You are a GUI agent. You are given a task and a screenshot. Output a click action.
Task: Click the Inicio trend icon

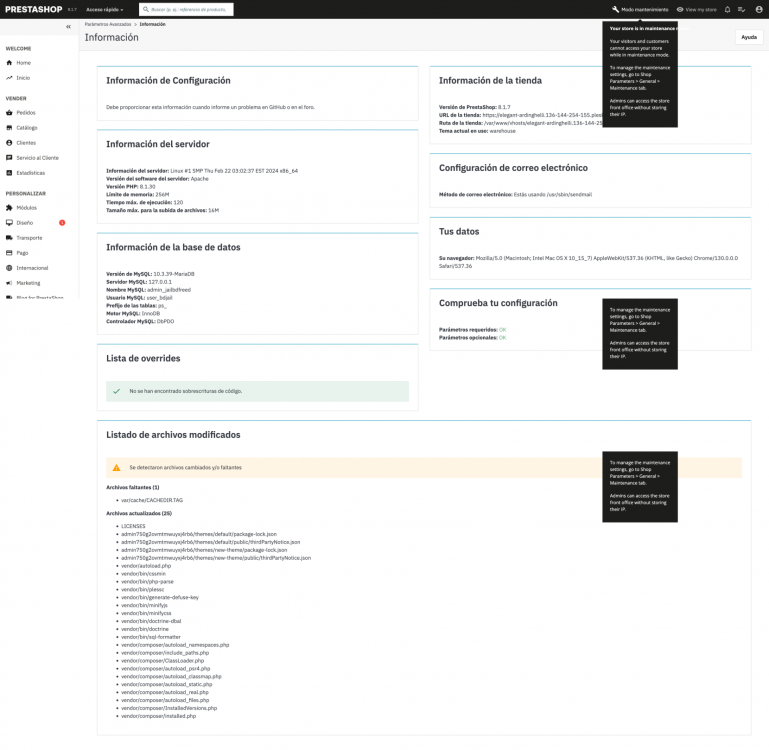click(x=9, y=78)
